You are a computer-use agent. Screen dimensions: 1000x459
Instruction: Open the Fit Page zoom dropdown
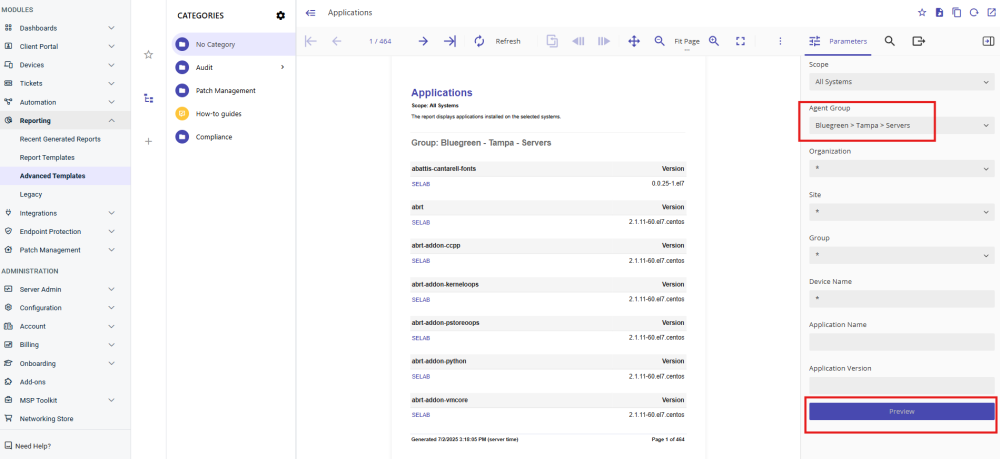[687, 41]
